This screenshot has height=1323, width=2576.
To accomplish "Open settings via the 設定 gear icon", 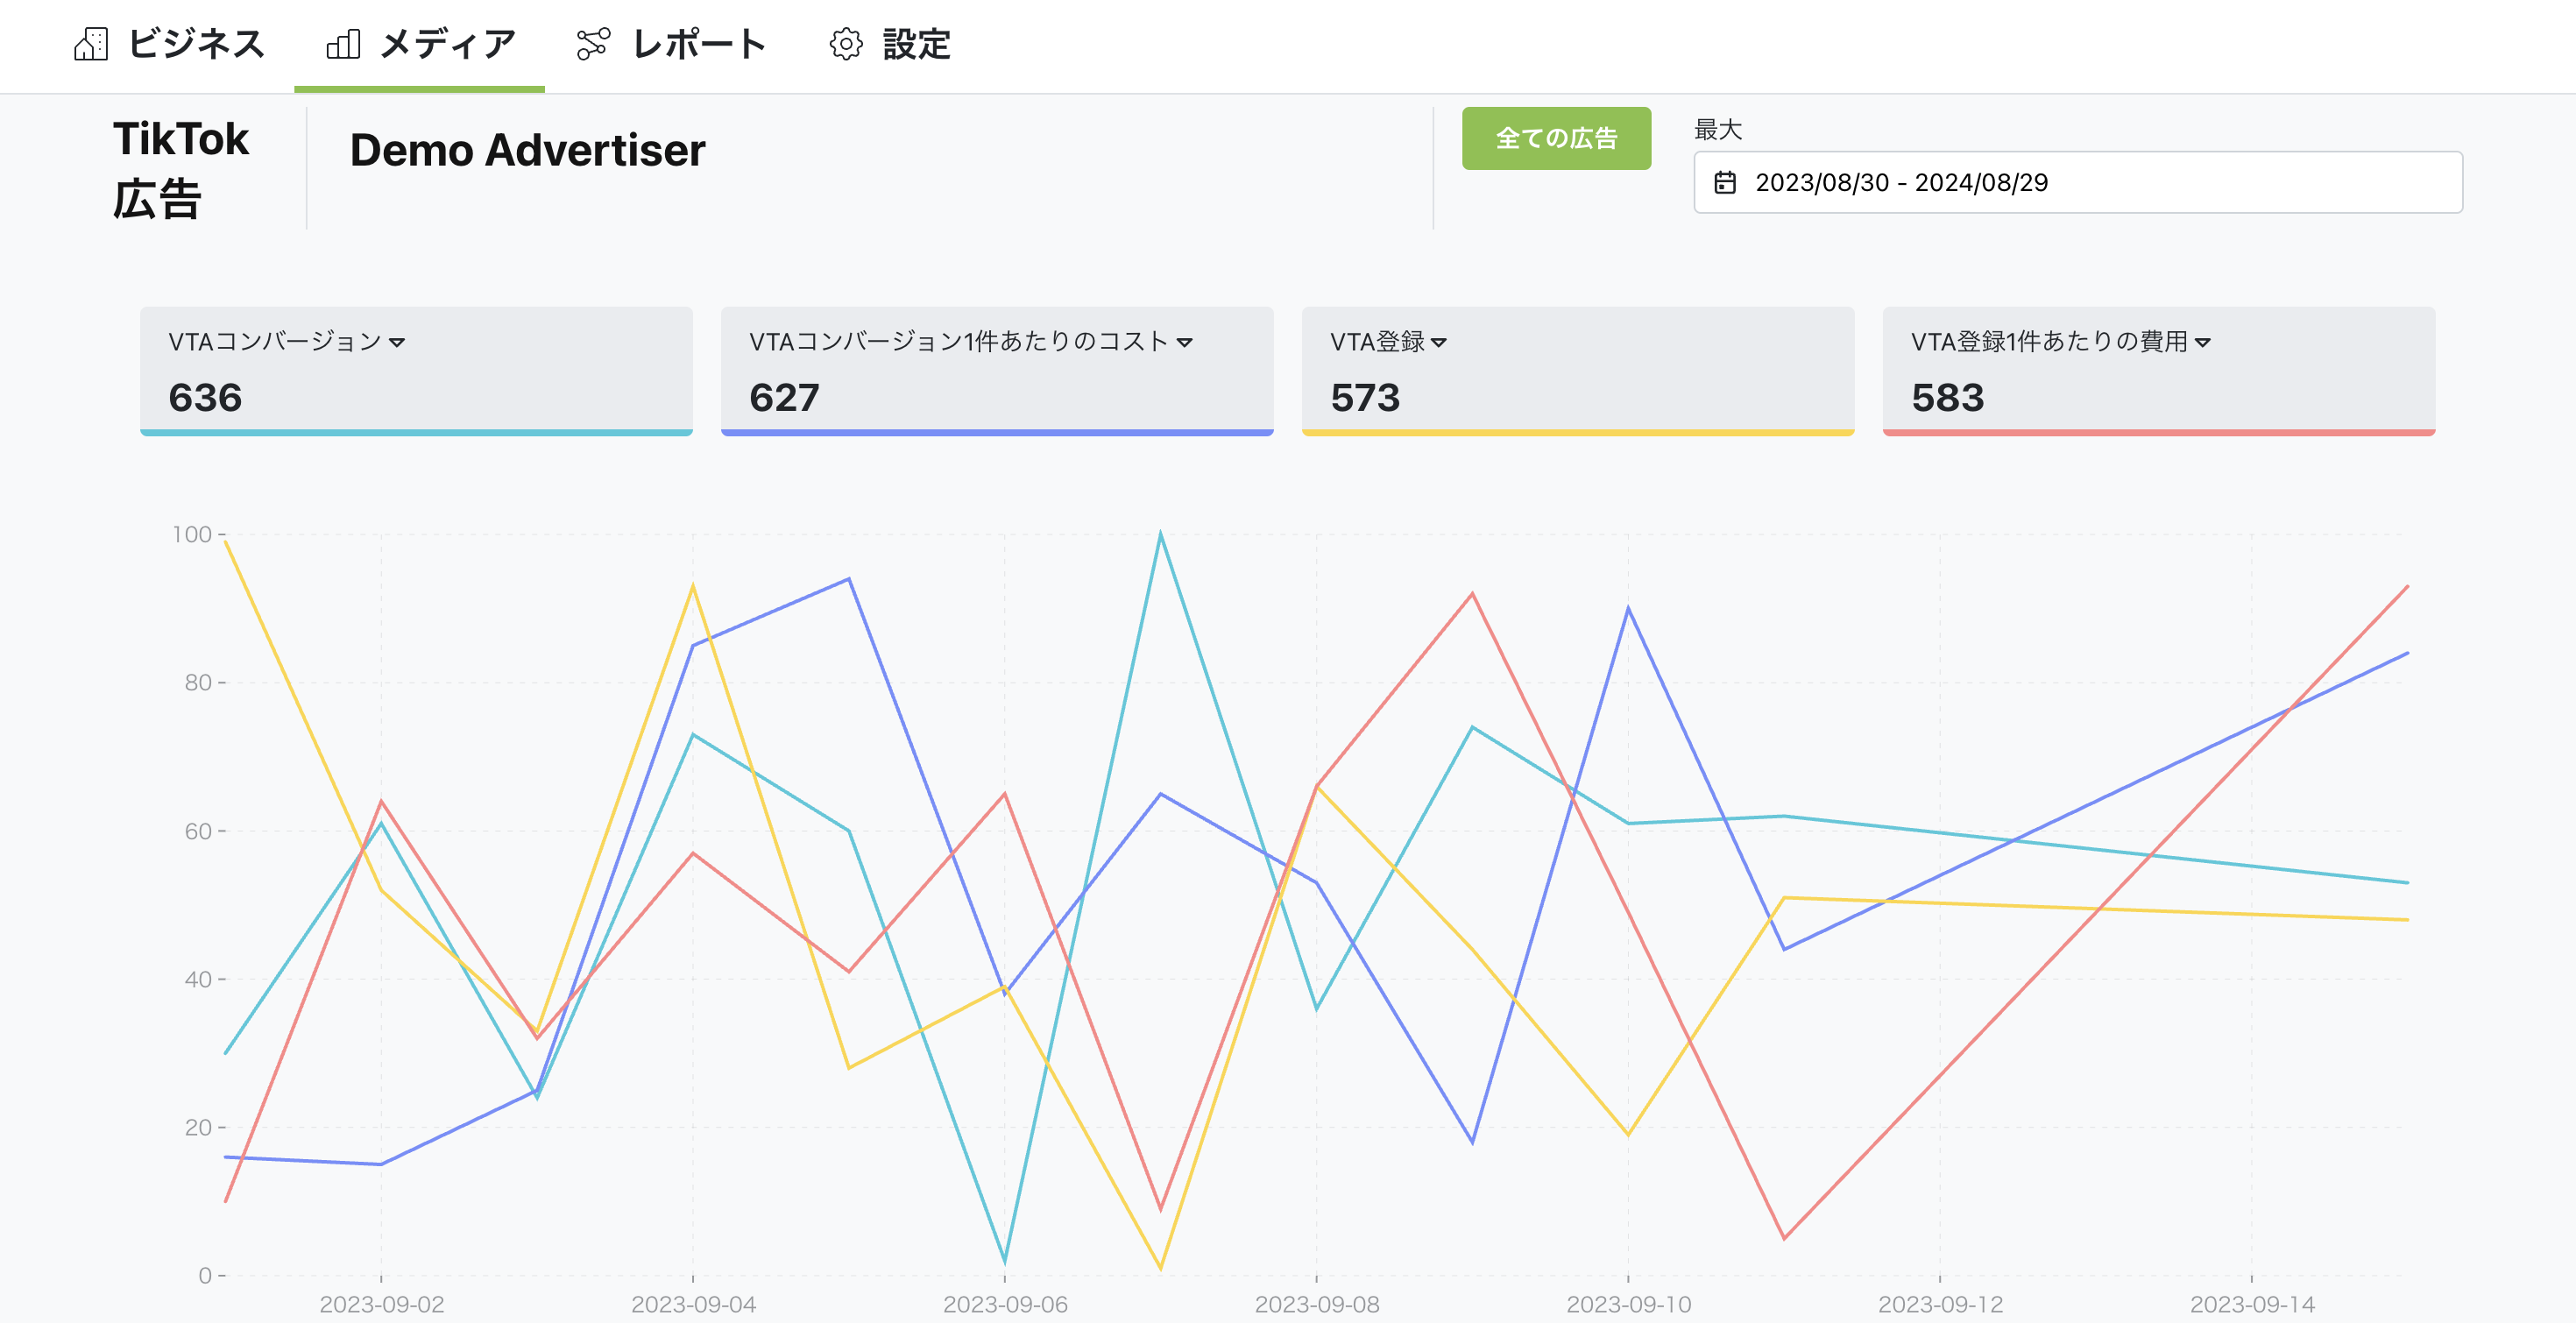I will point(845,44).
